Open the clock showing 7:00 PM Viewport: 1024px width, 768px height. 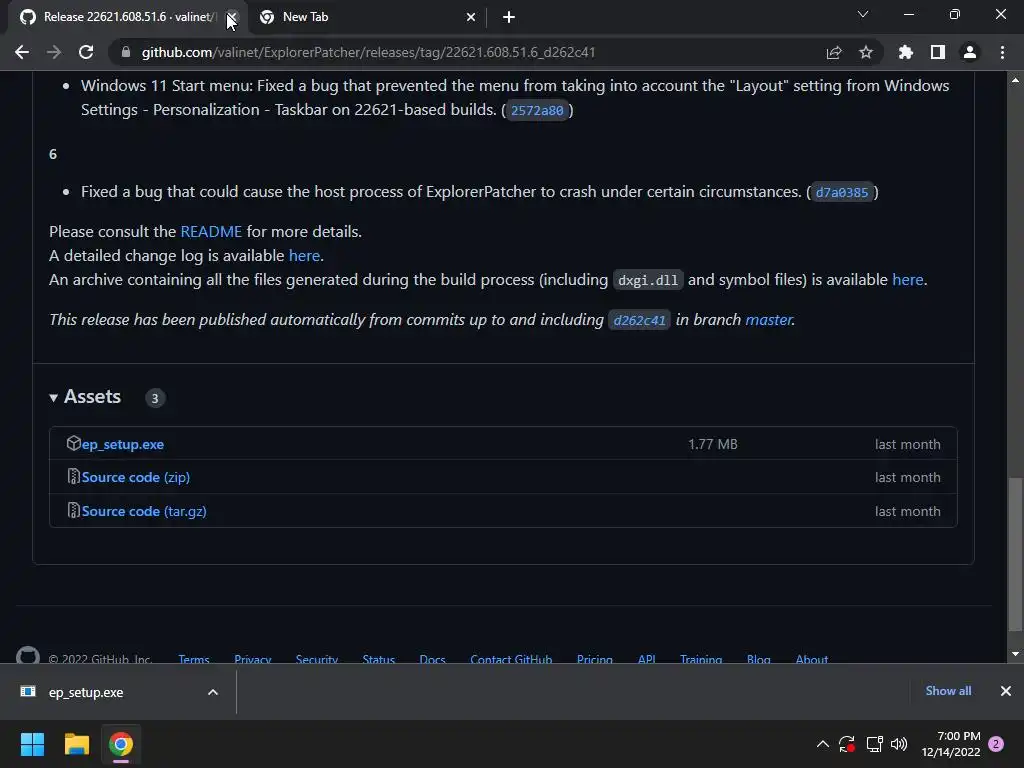click(951, 744)
